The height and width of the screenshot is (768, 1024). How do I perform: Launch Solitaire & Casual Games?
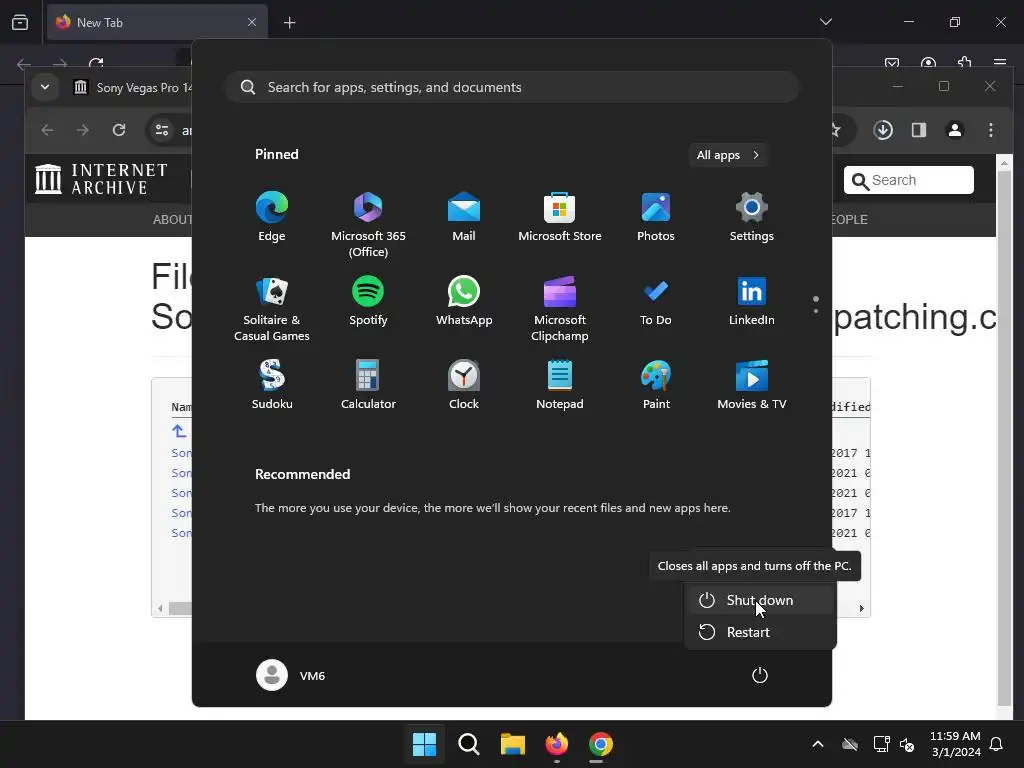pyautogui.click(x=272, y=309)
